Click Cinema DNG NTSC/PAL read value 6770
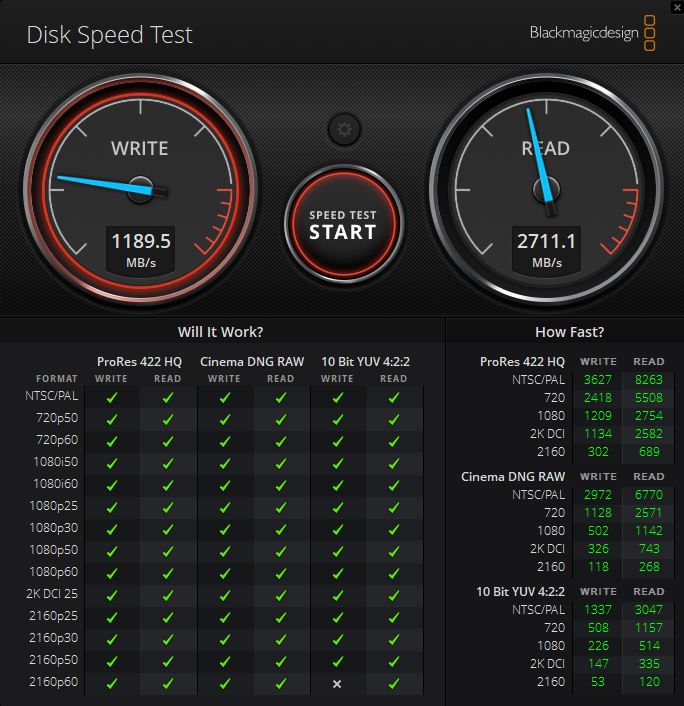The image size is (684, 706). [648, 495]
